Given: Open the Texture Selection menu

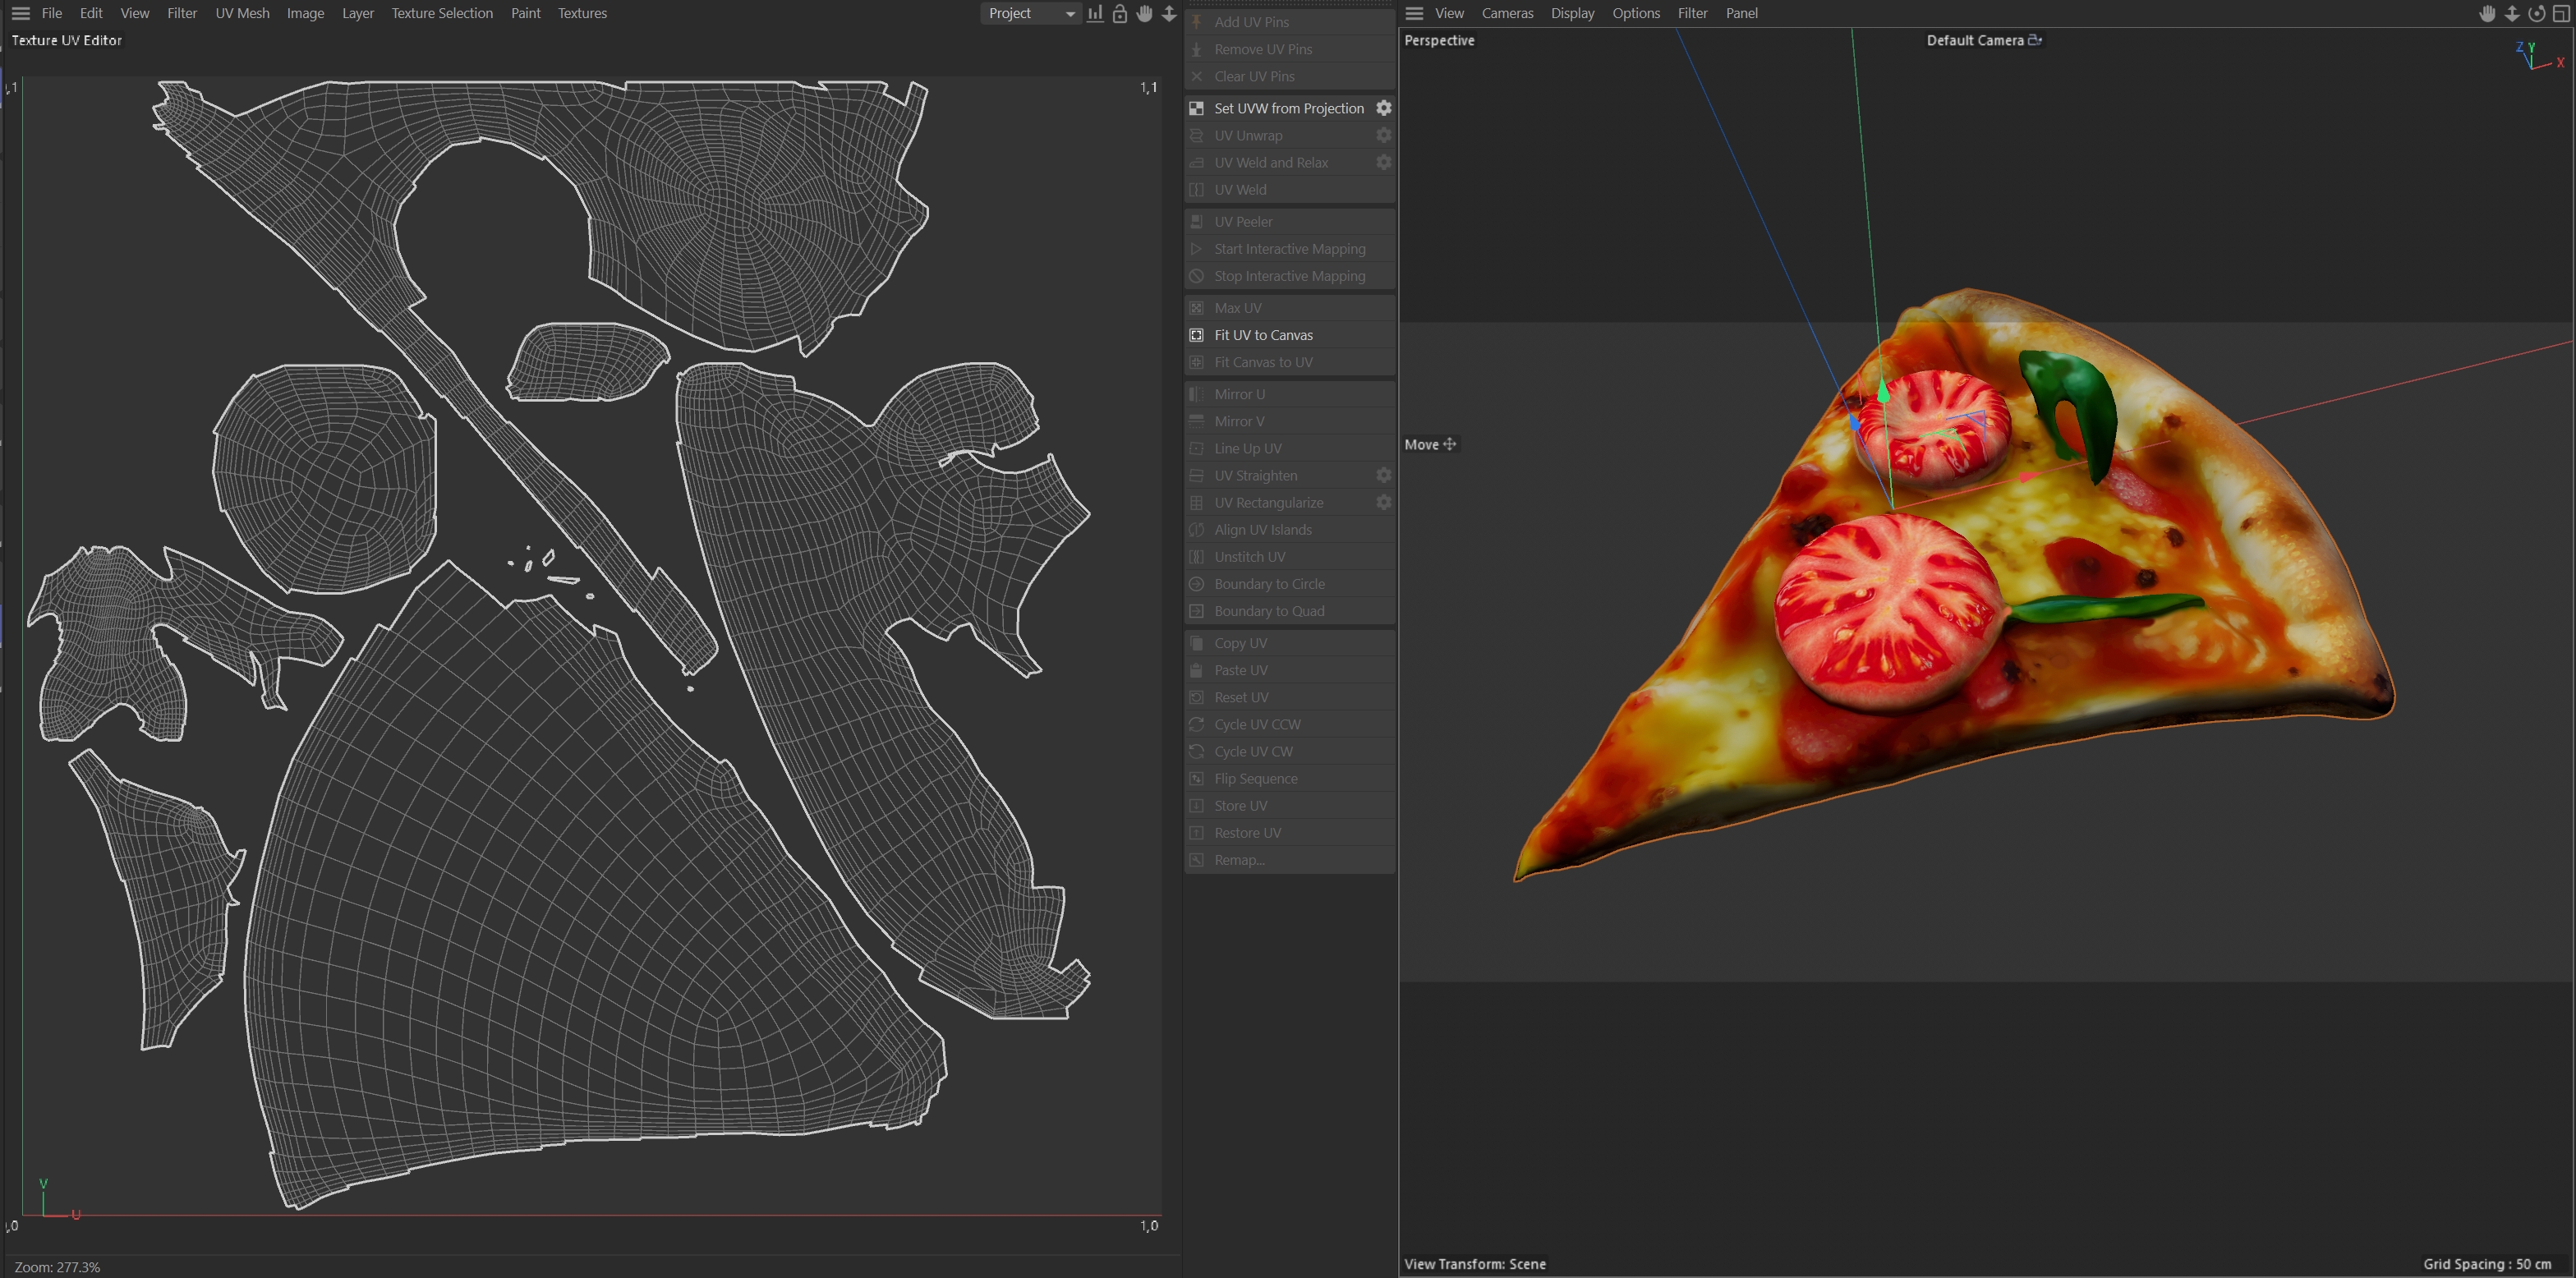Looking at the screenshot, I should tap(442, 13).
